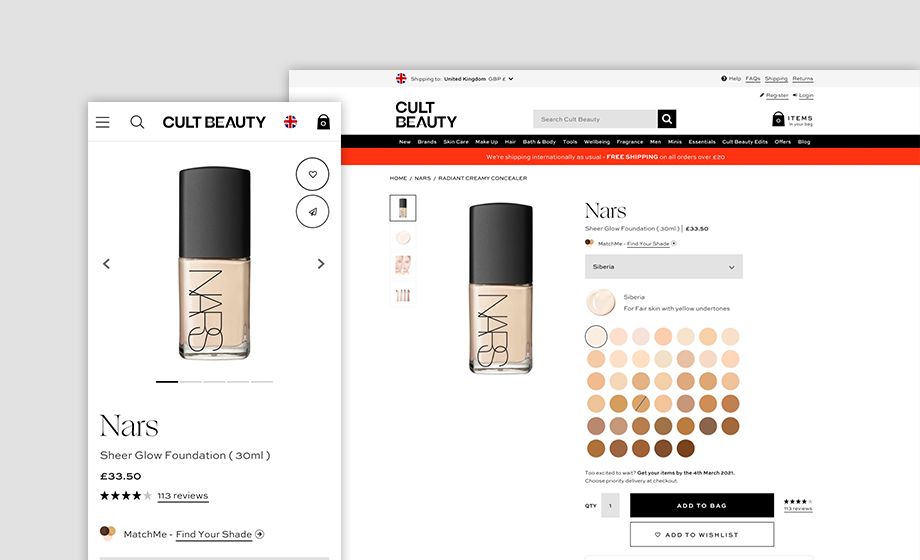Go to next product image in mobile carousel
The width and height of the screenshot is (920, 560).
(x=321, y=264)
